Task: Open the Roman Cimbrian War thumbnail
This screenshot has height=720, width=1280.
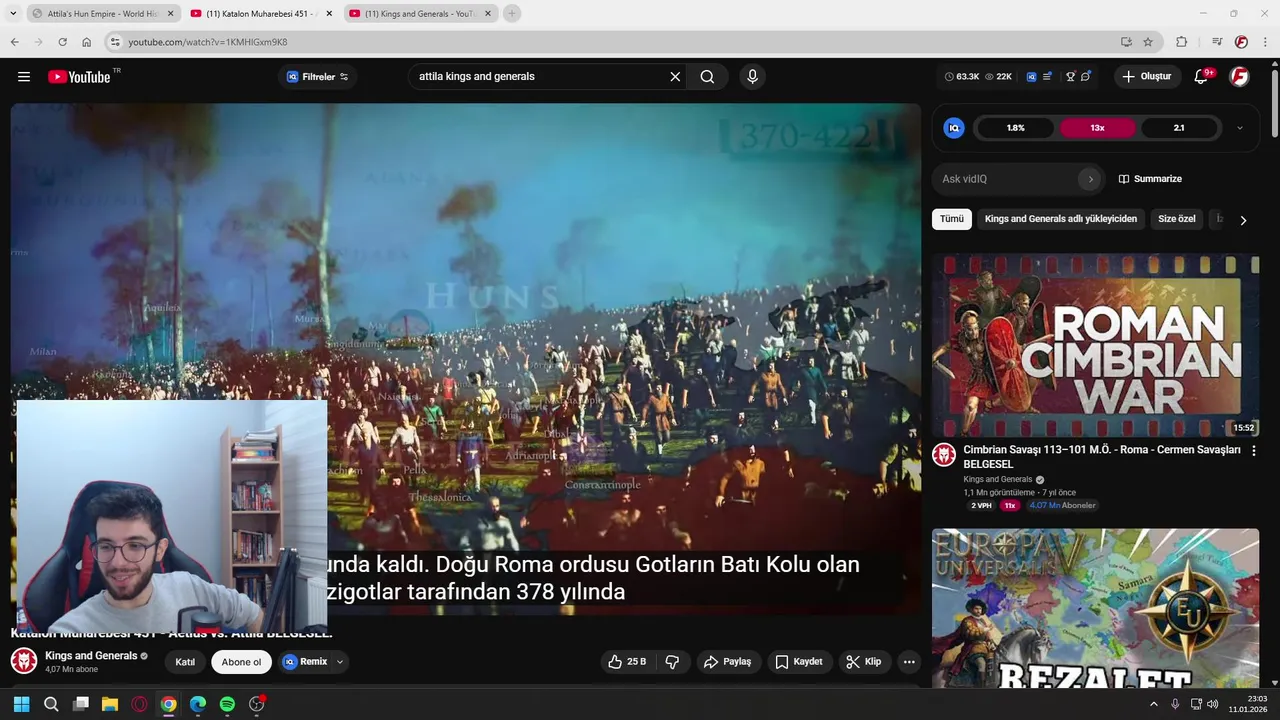Action: point(1096,345)
